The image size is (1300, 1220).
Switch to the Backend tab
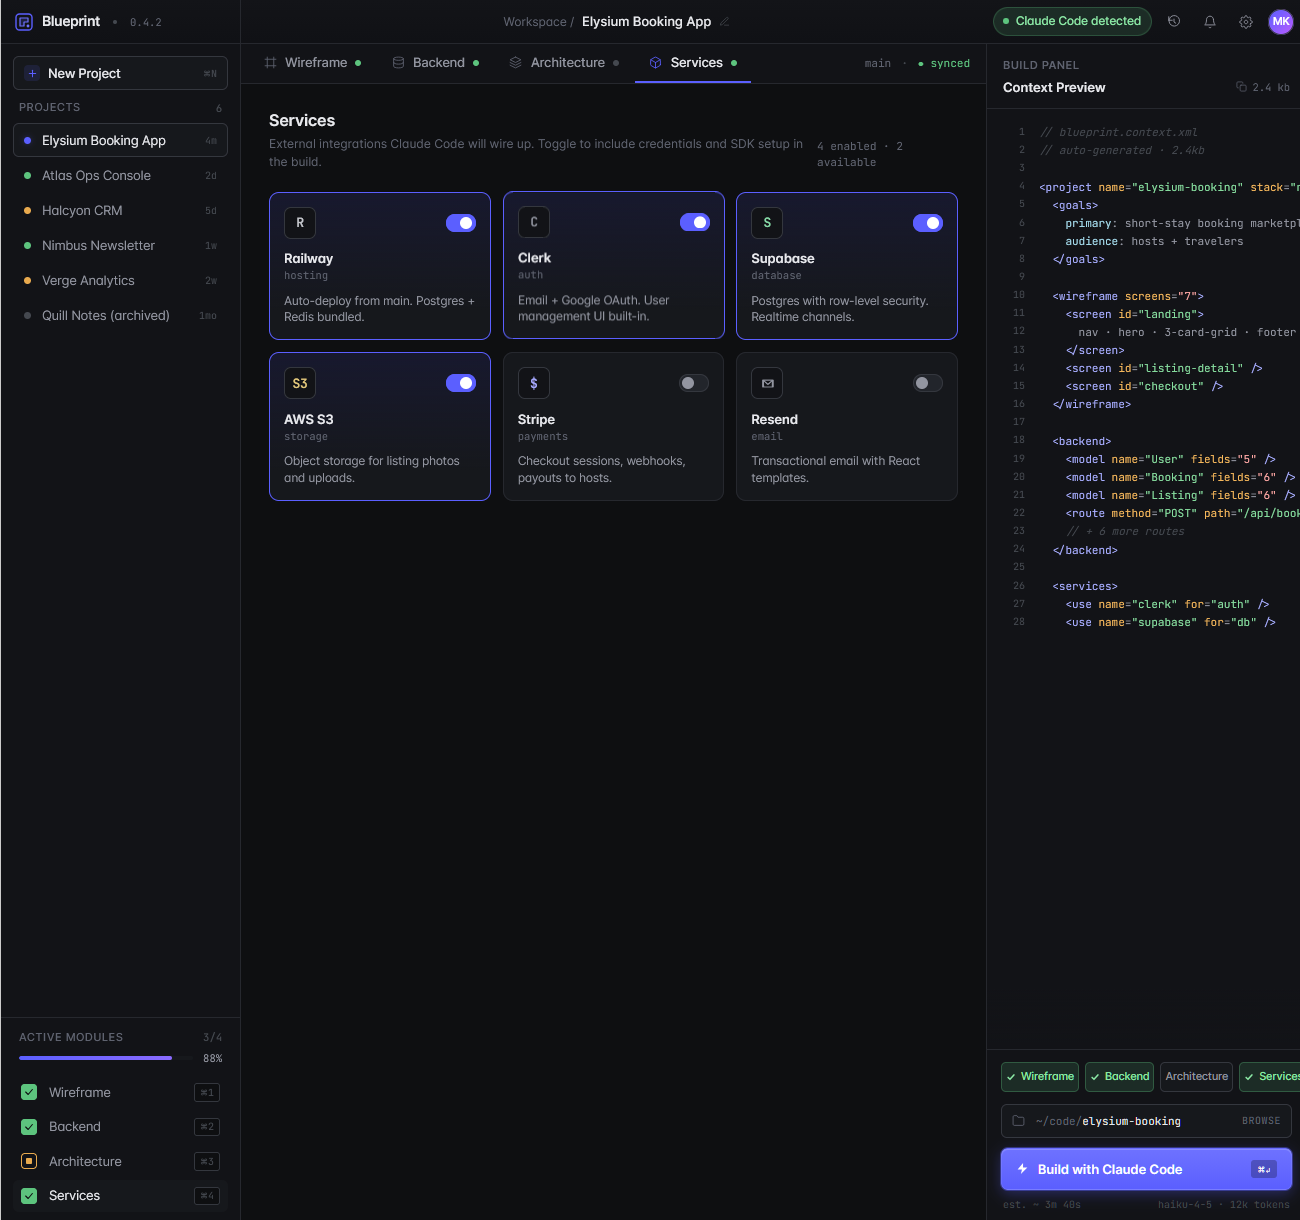[436, 63]
